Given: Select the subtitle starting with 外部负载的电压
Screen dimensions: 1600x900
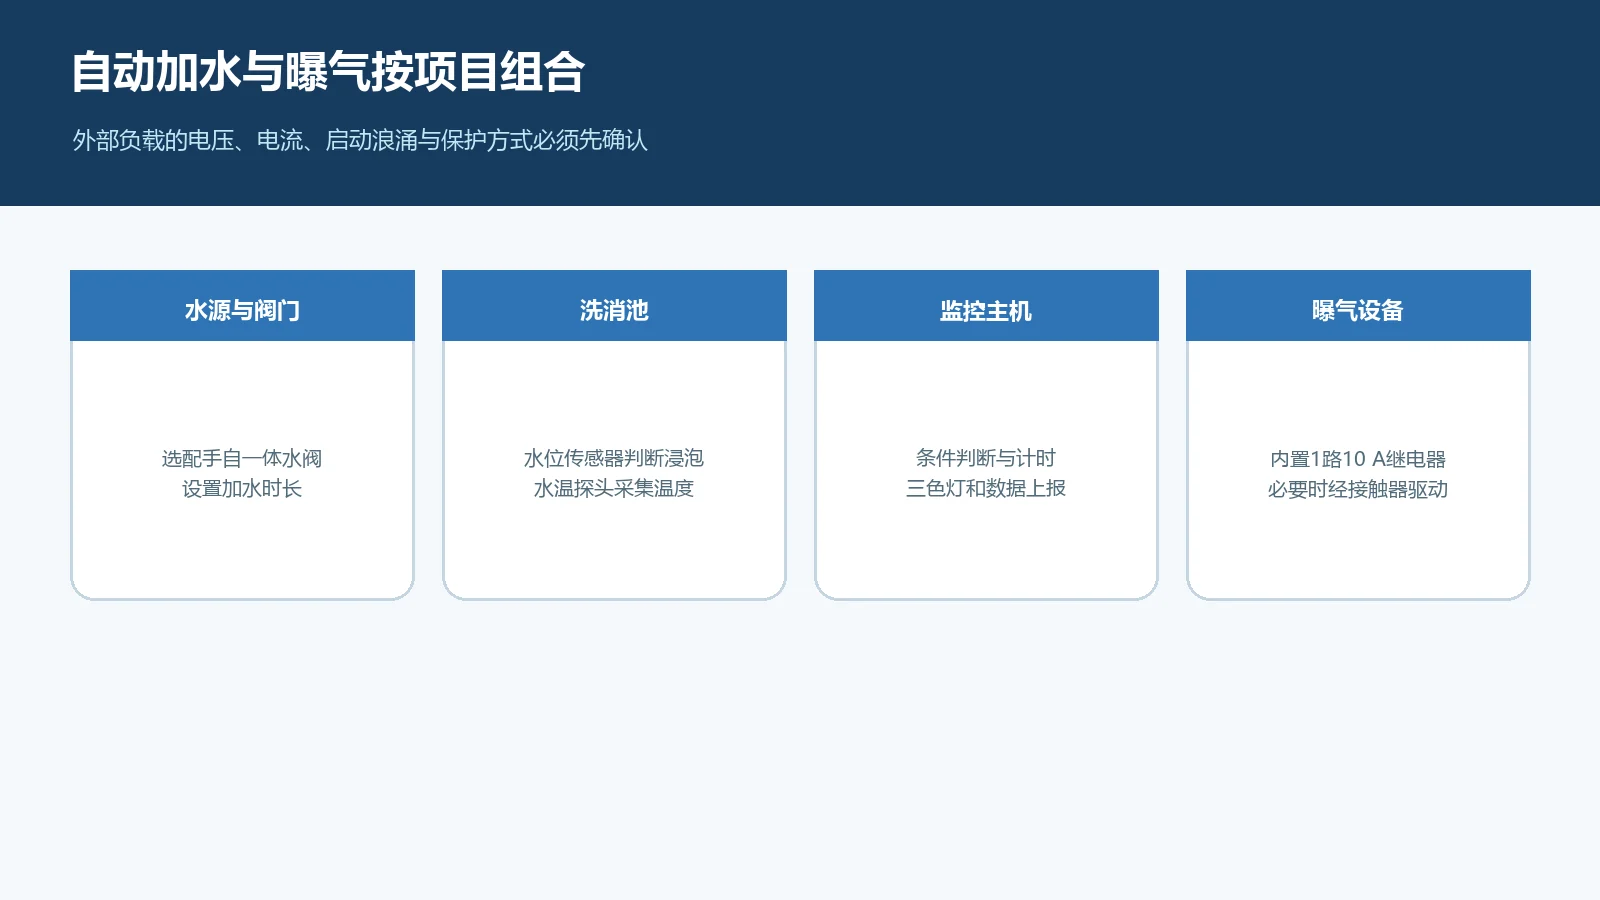Looking at the screenshot, I should (x=360, y=140).
